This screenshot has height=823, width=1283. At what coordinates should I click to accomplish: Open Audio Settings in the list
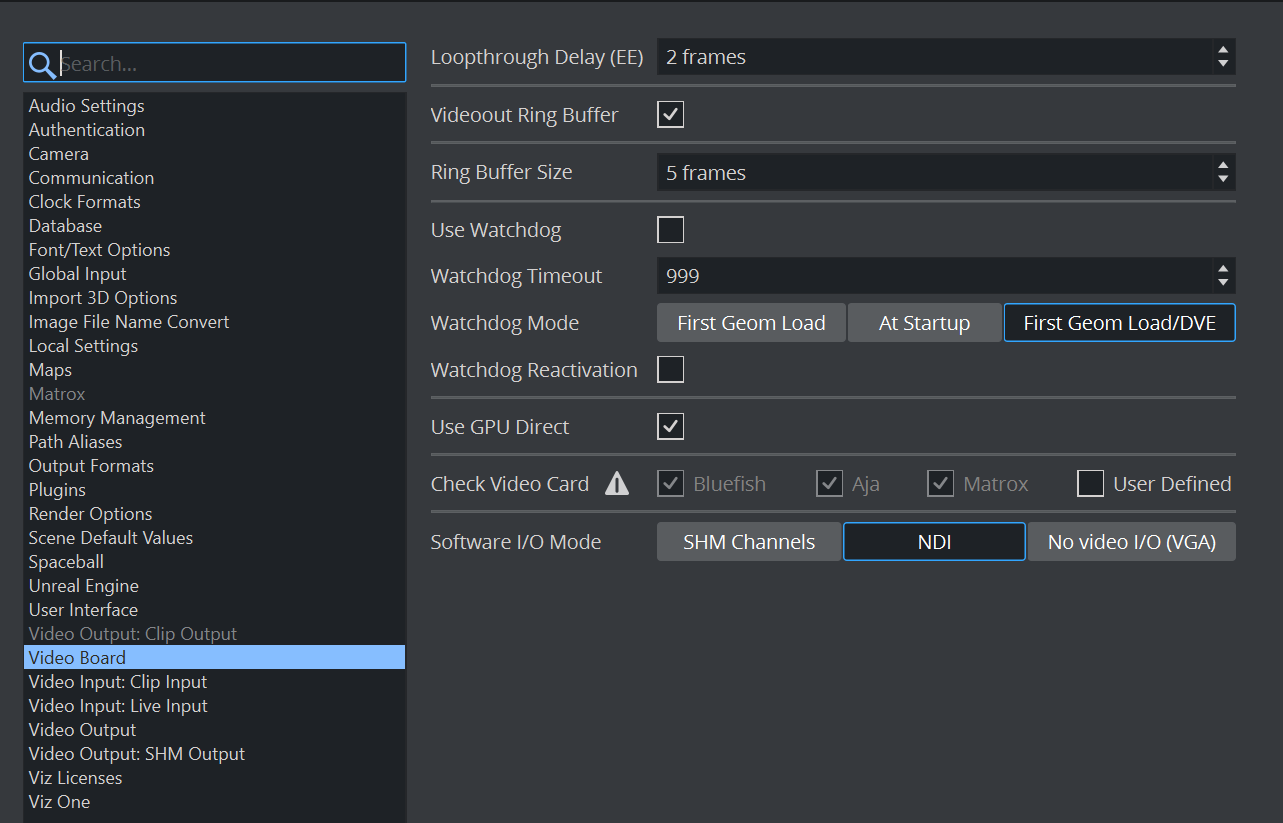pyautogui.click(x=86, y=106)
